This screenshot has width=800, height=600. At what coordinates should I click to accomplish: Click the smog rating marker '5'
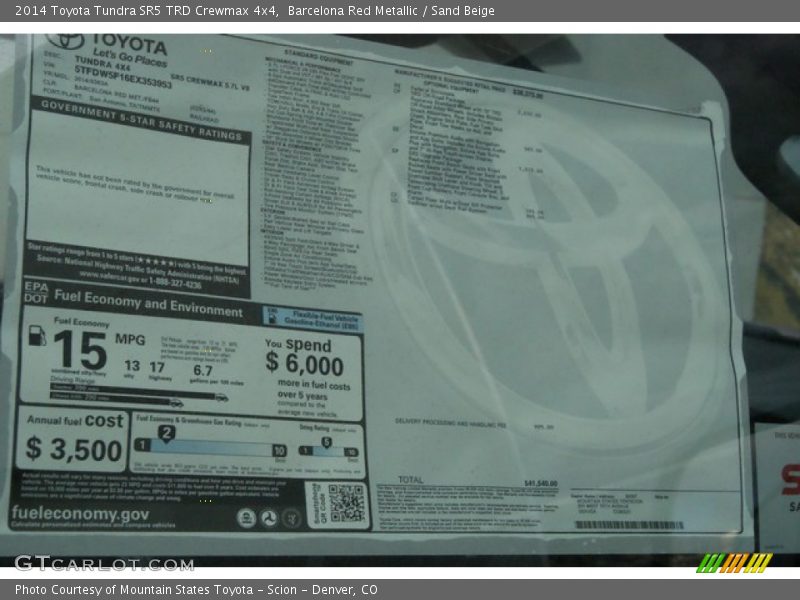click(327, 442)
